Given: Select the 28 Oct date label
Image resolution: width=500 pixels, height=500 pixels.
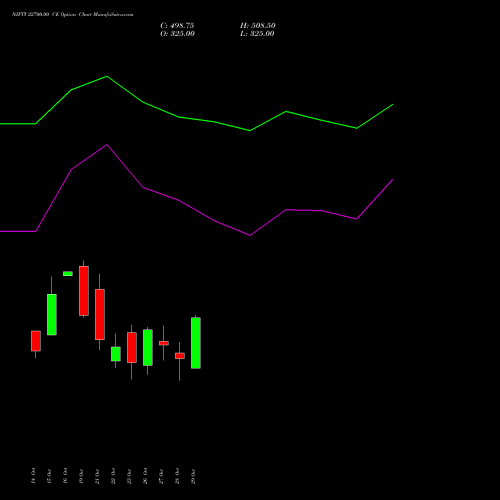Looking at the screenshot, I should click(177, 476).
